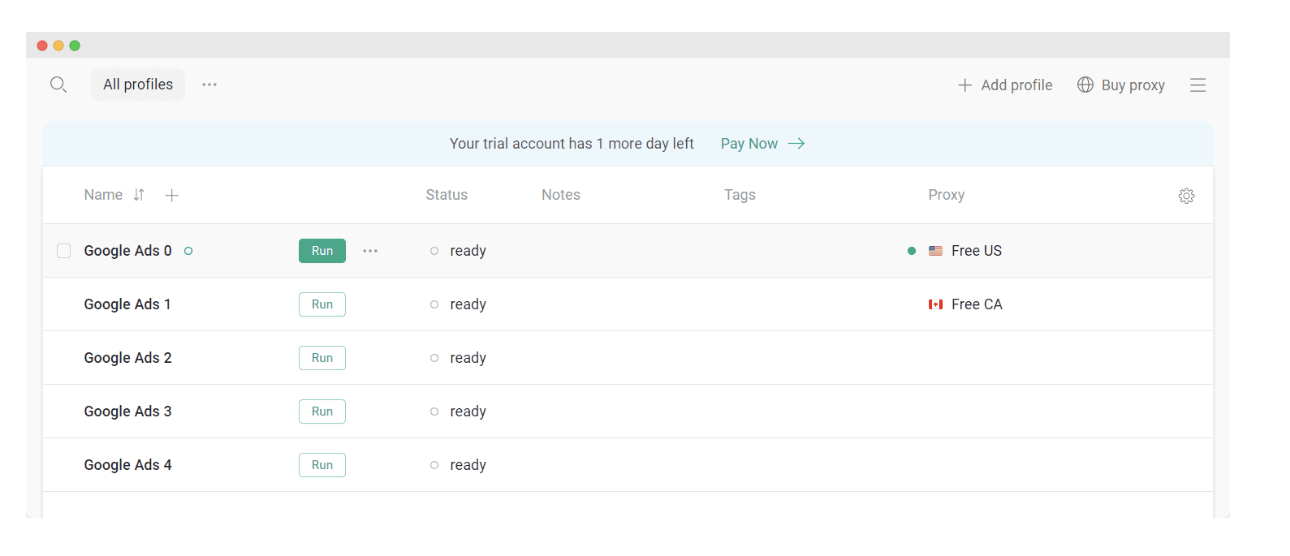Screen dimensions: 1290x556
Task: Check the Google Ads 0 checkbox
Action: (64, 251)
